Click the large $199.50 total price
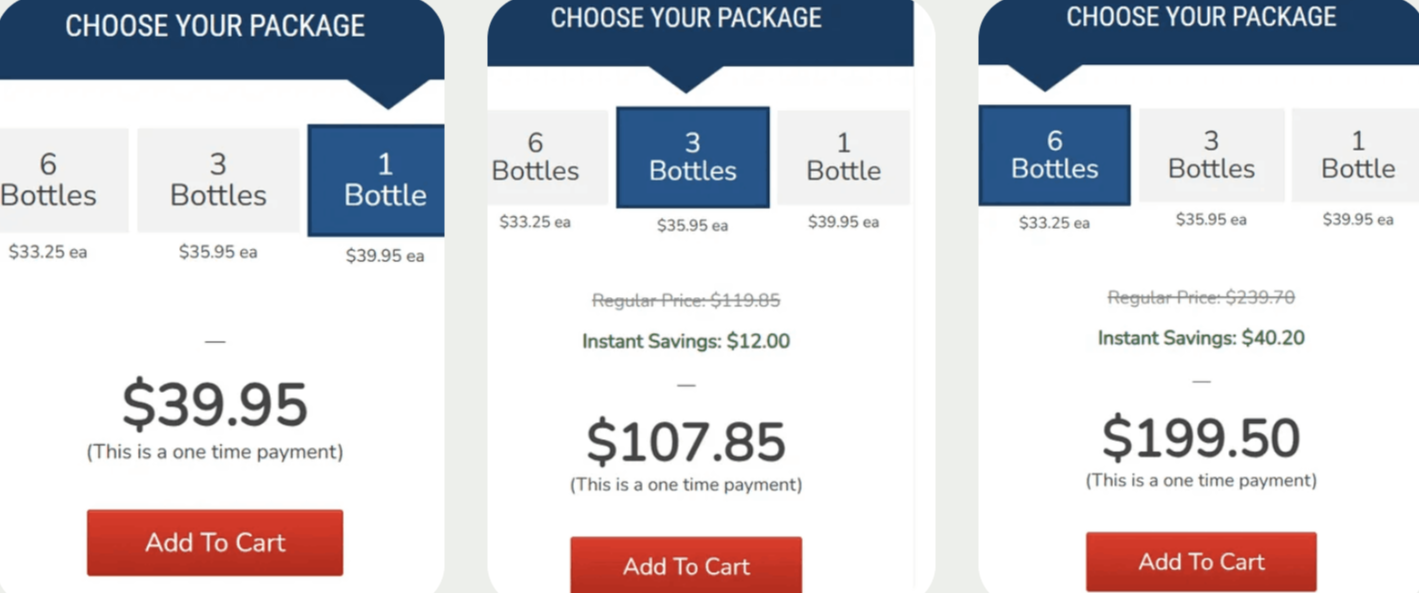 [x=1201, y=438]
